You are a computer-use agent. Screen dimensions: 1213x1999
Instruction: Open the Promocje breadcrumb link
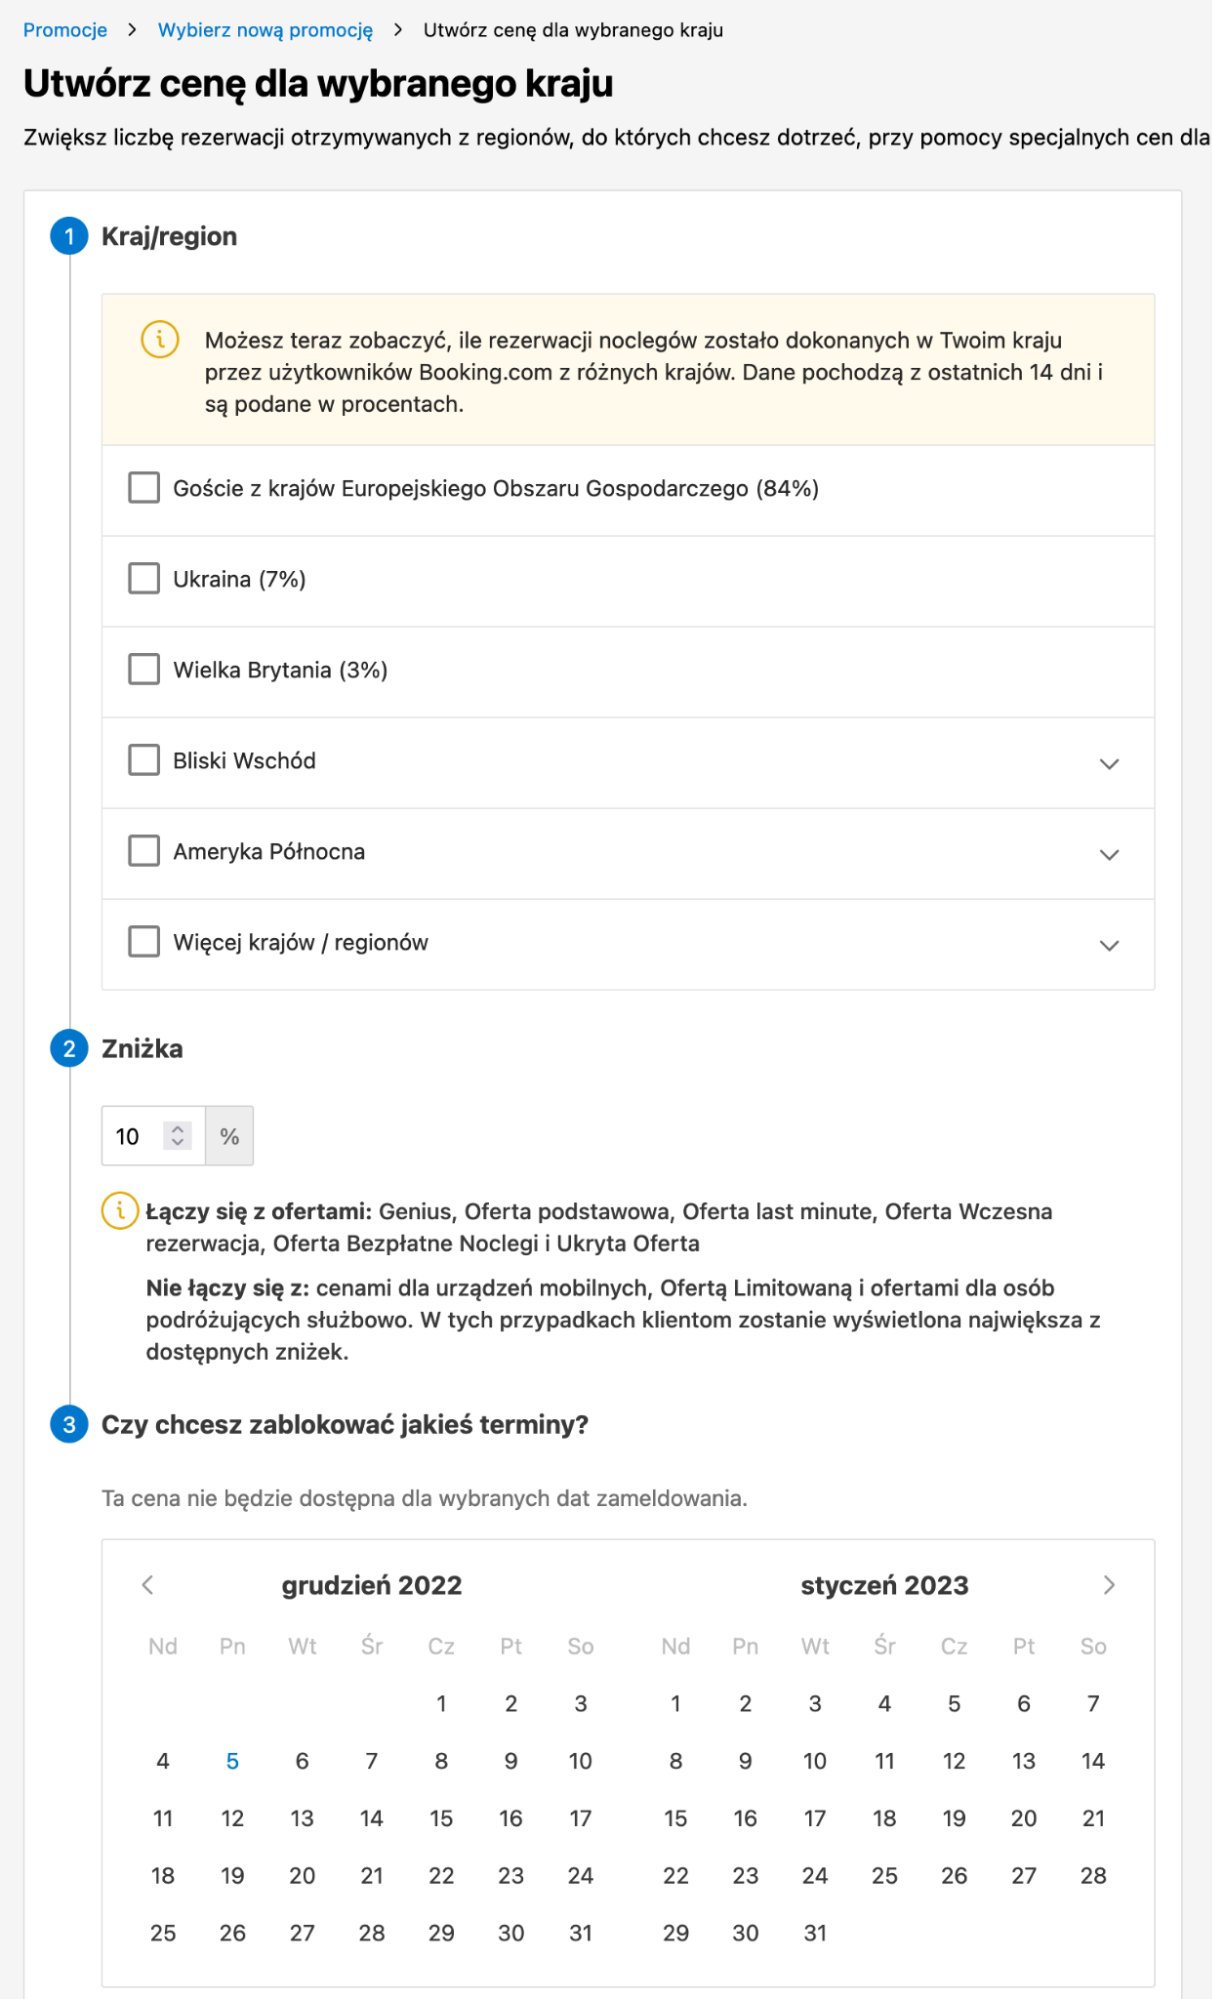tap(65, 30)
